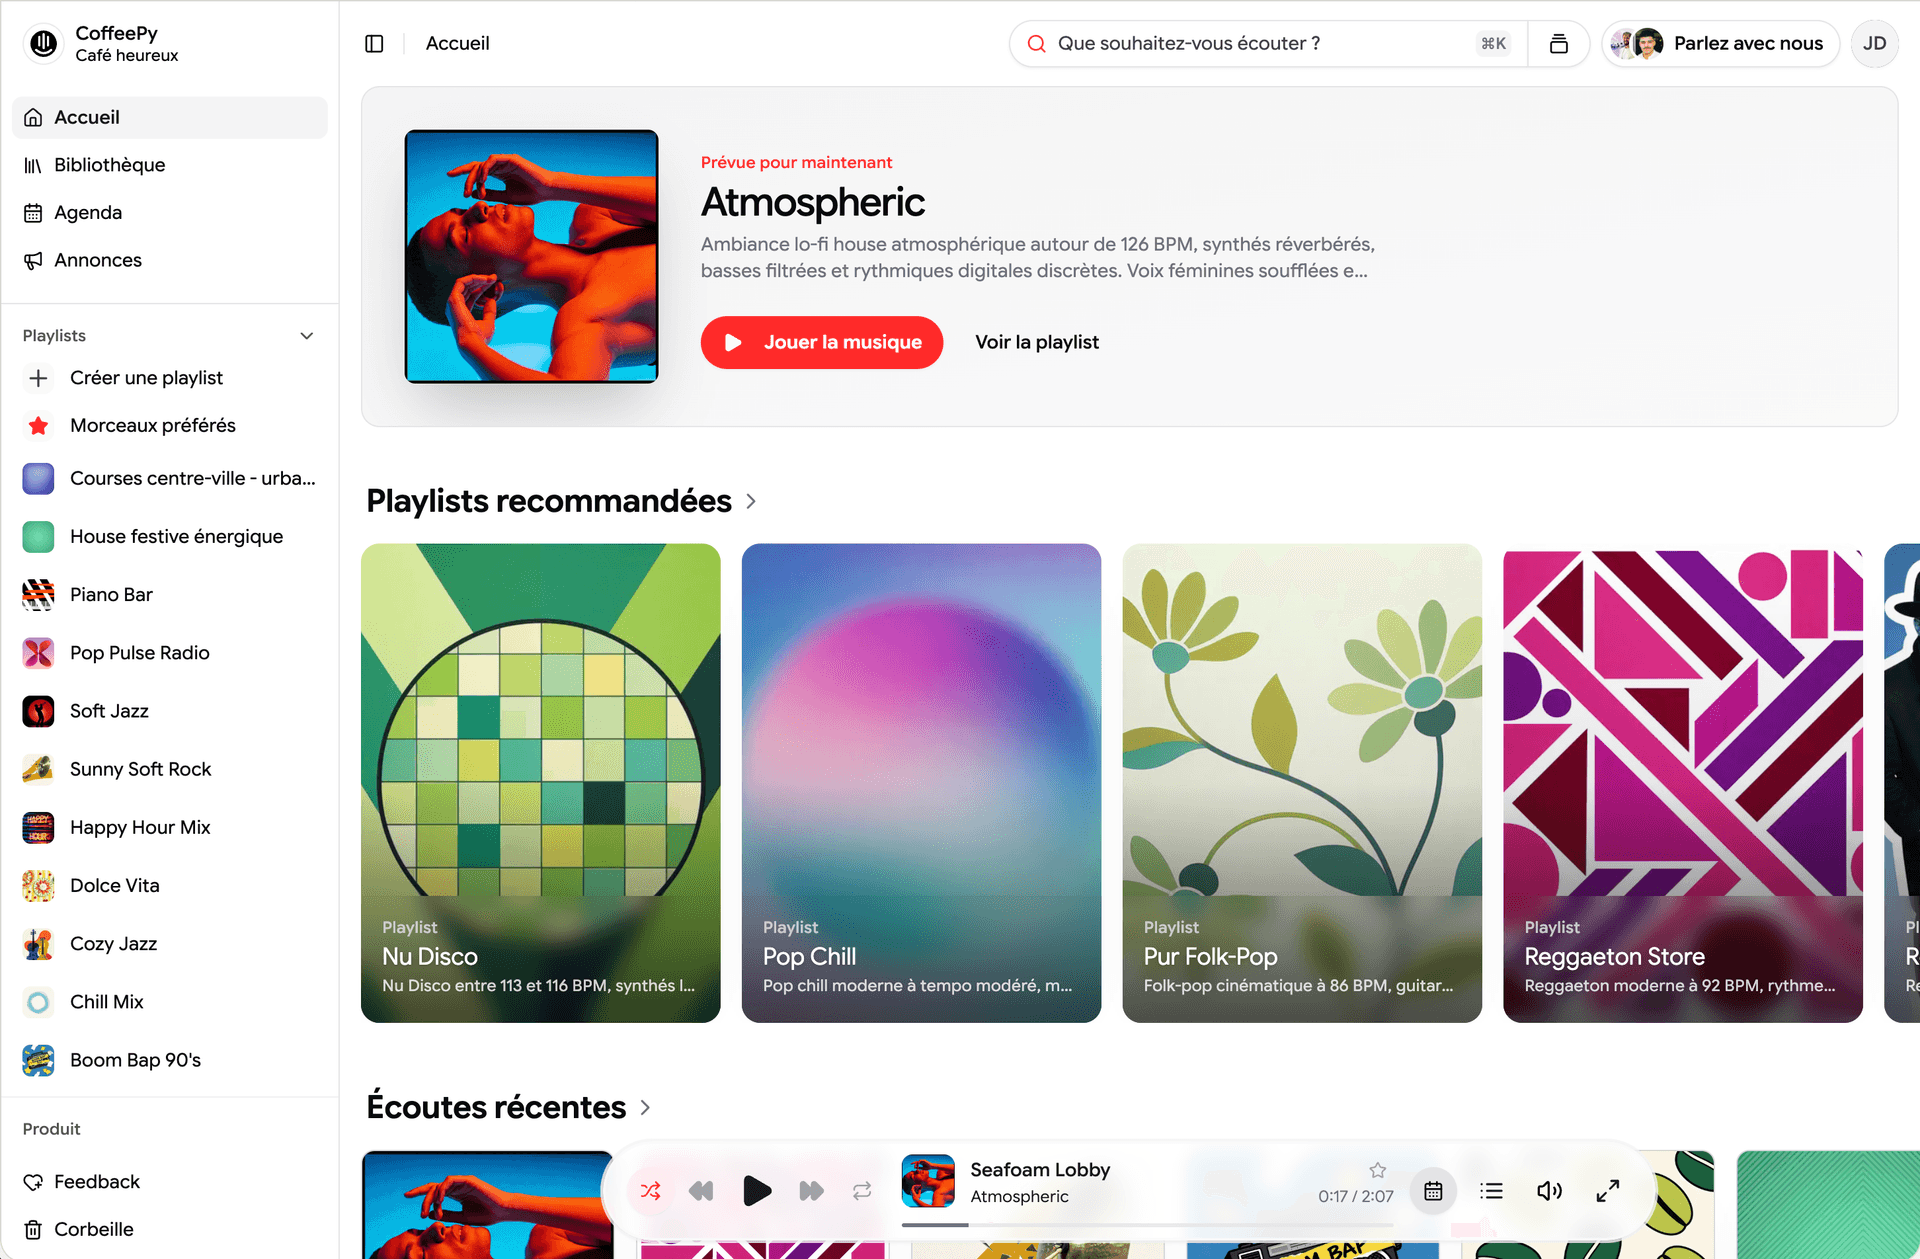Select Piano Bar playlist

pos(170,595)
